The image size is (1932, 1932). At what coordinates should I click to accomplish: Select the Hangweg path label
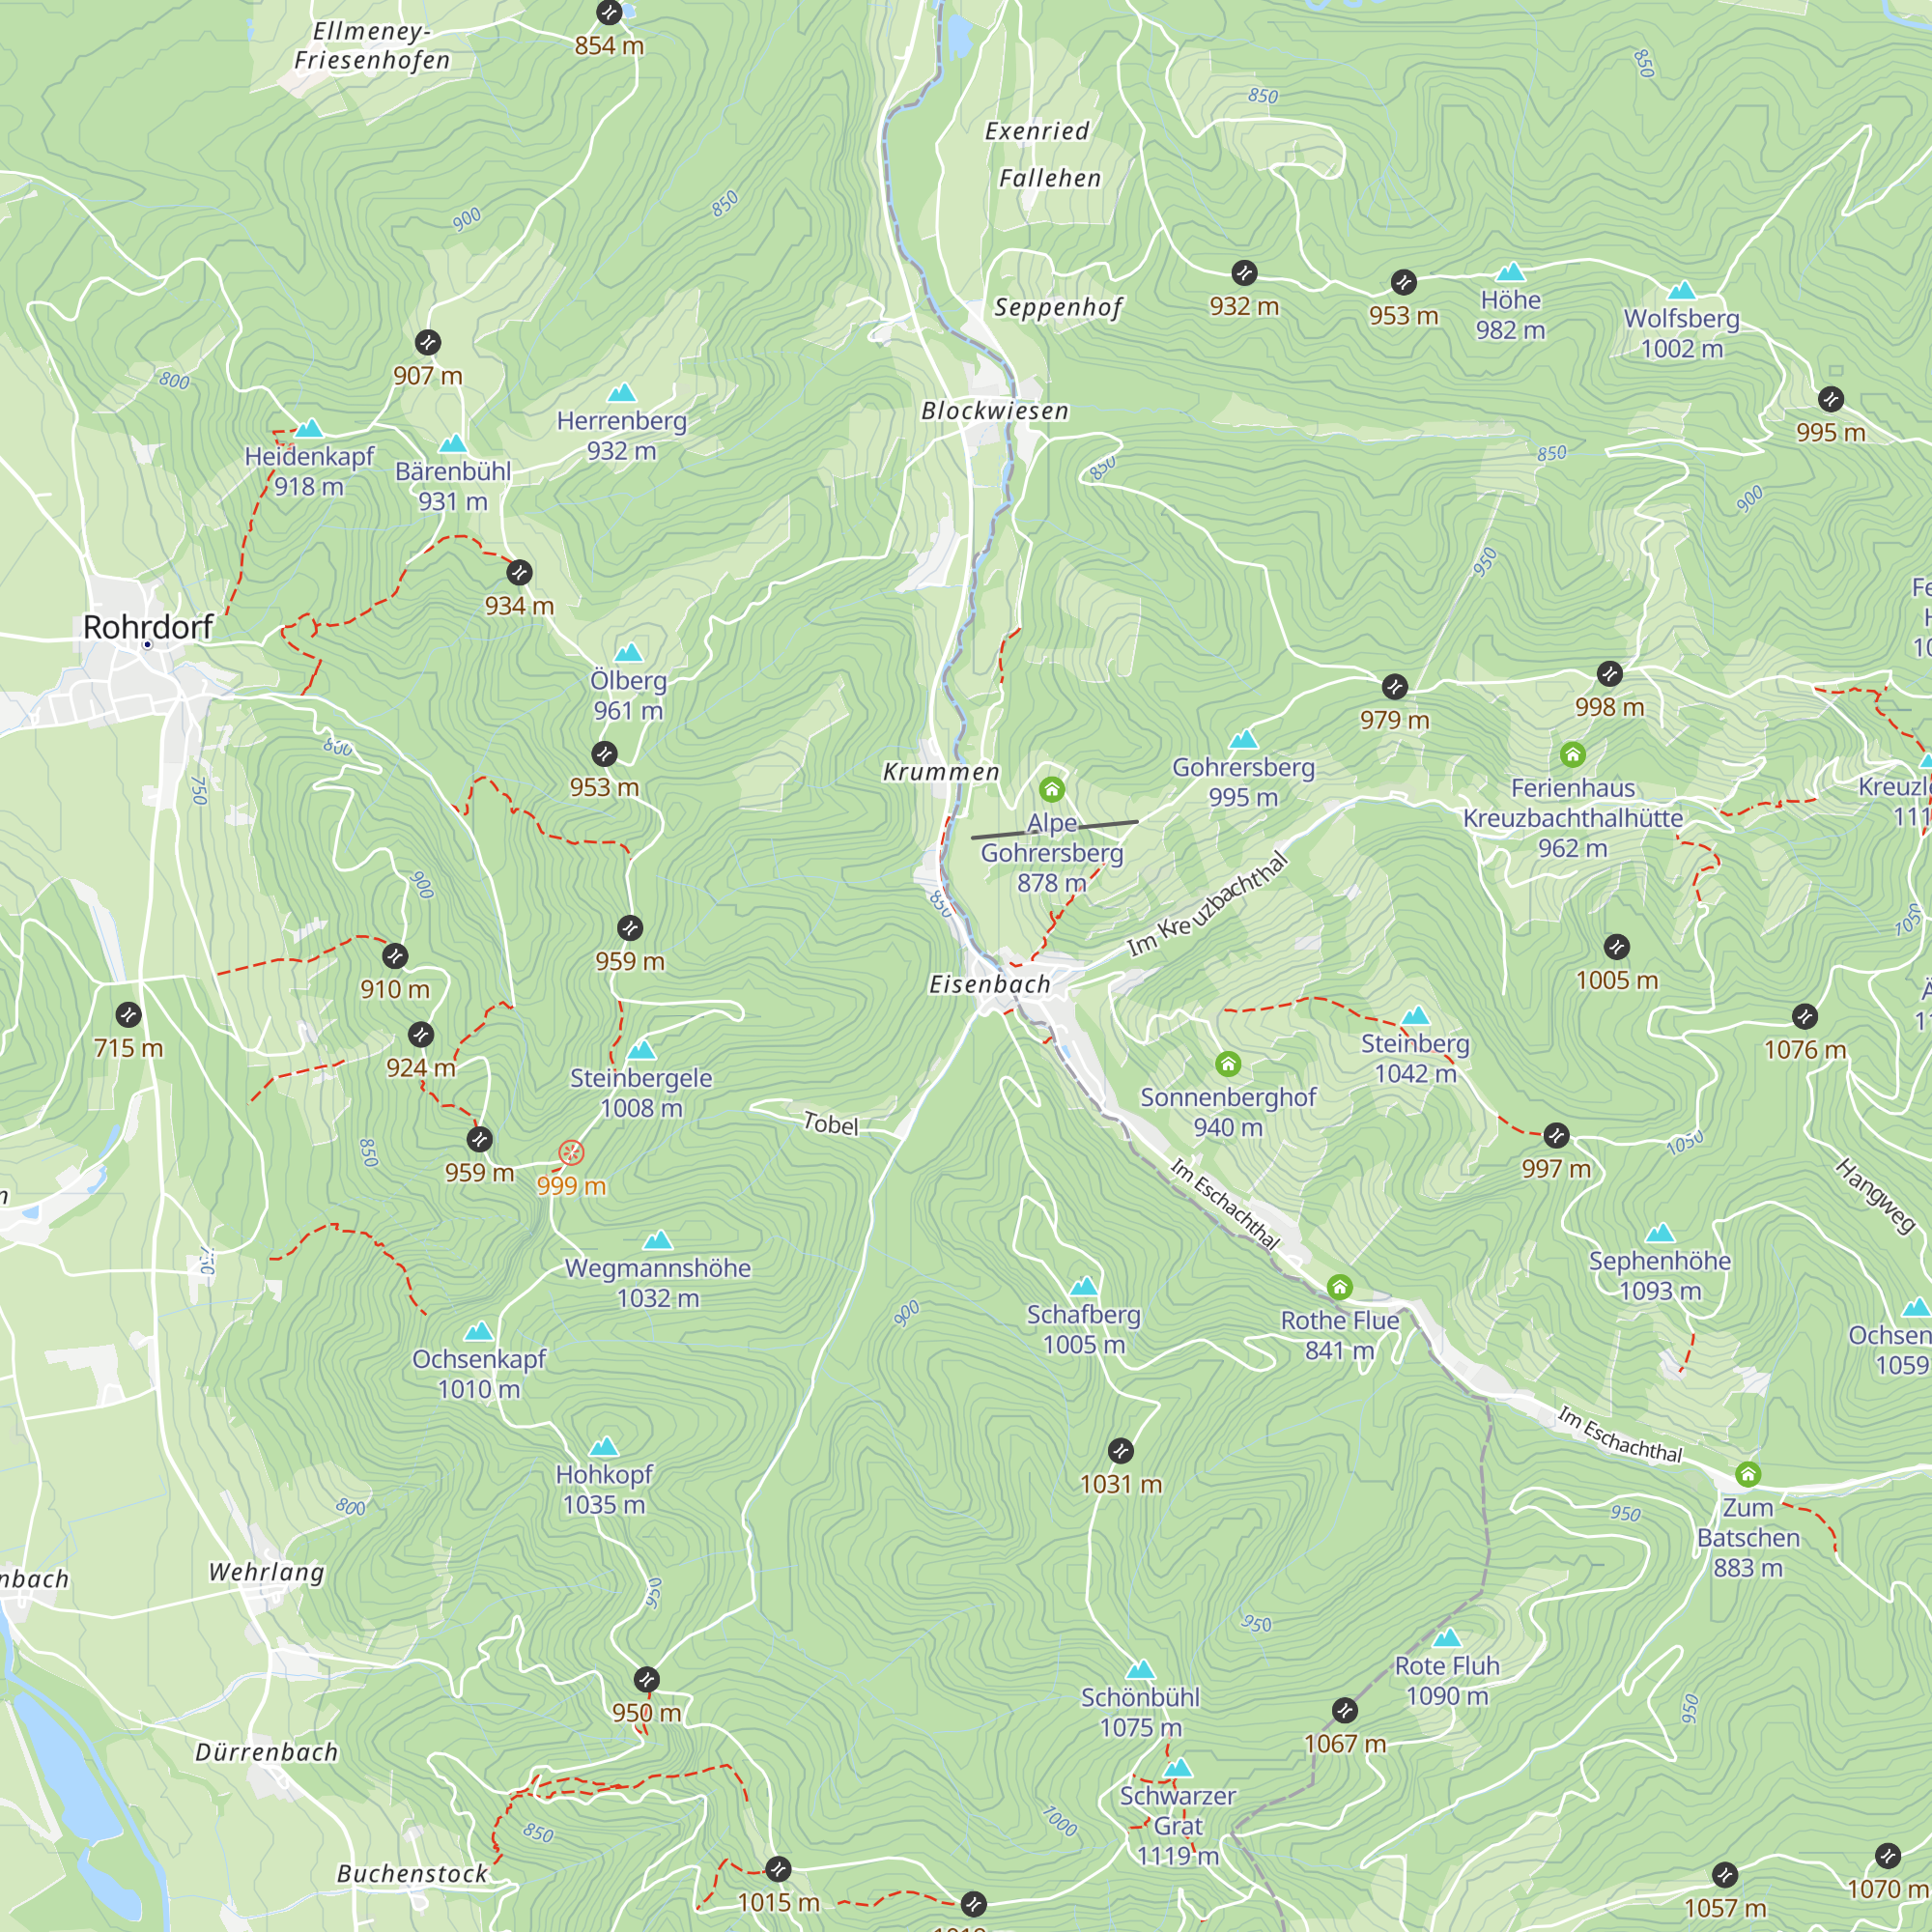(1875, 1195)
